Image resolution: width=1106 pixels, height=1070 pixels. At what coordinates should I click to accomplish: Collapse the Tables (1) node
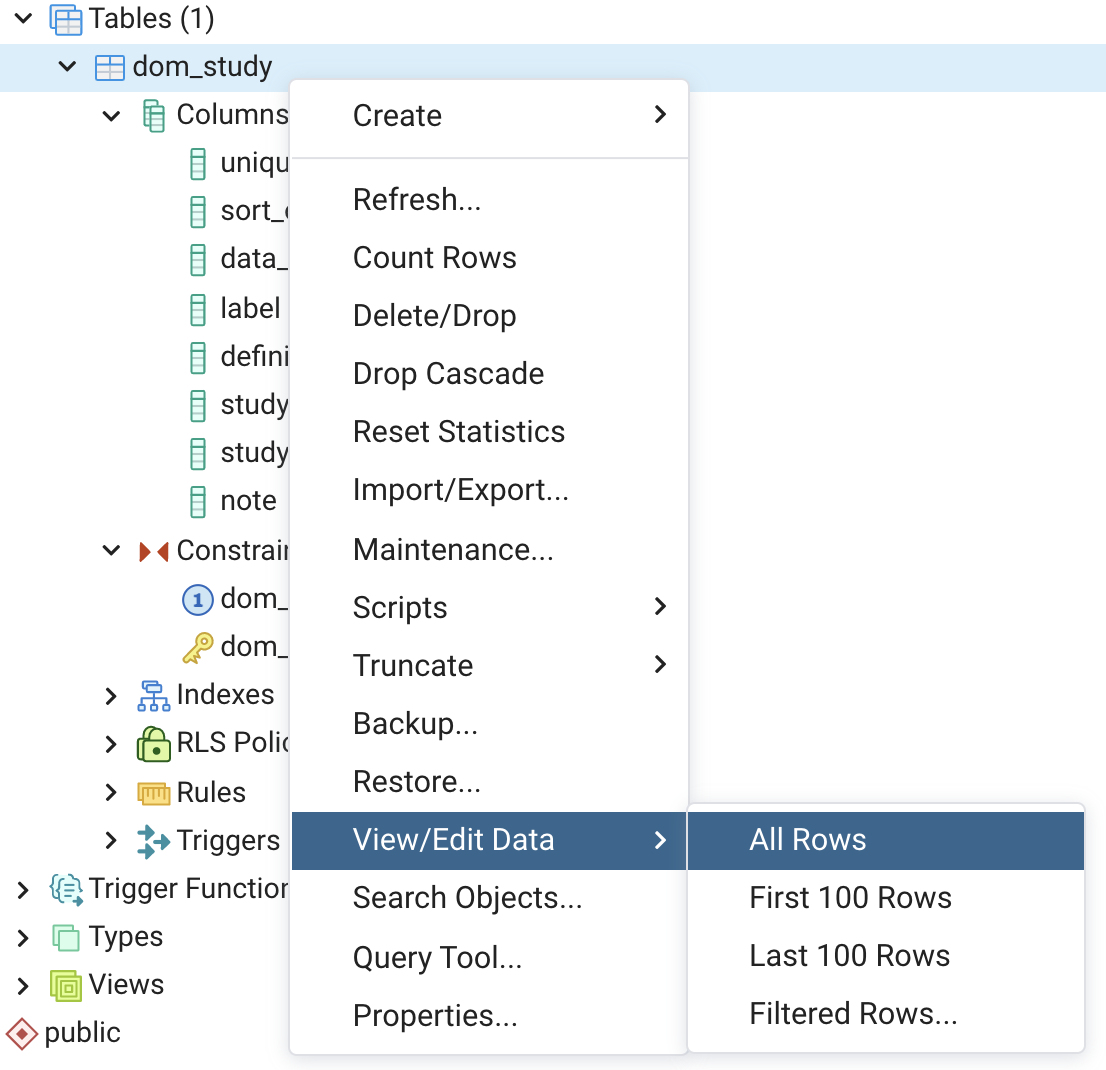23,18
